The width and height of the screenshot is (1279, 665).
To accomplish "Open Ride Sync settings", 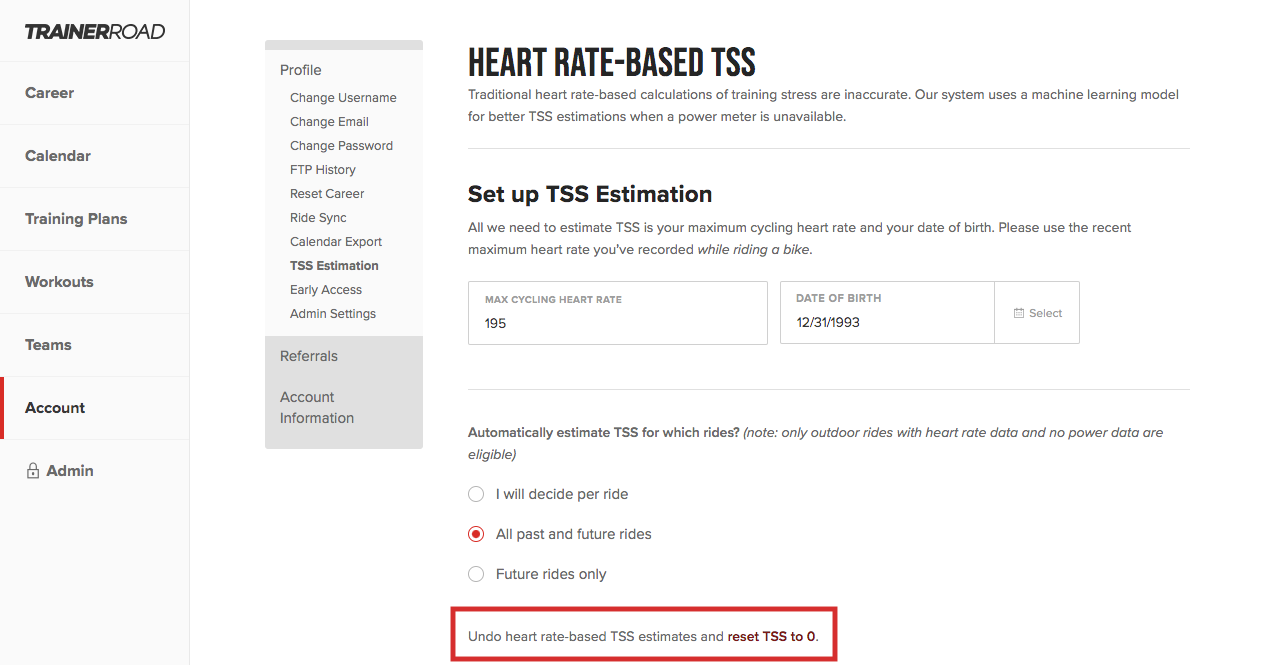I will tap(318, 218).
